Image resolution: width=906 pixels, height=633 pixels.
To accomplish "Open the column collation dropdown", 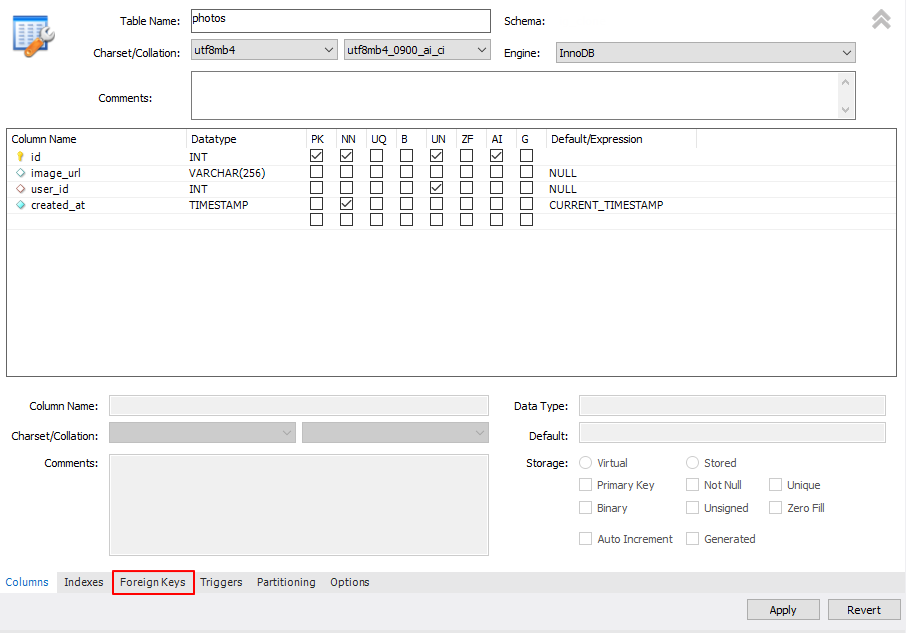I will pos(395,433).
